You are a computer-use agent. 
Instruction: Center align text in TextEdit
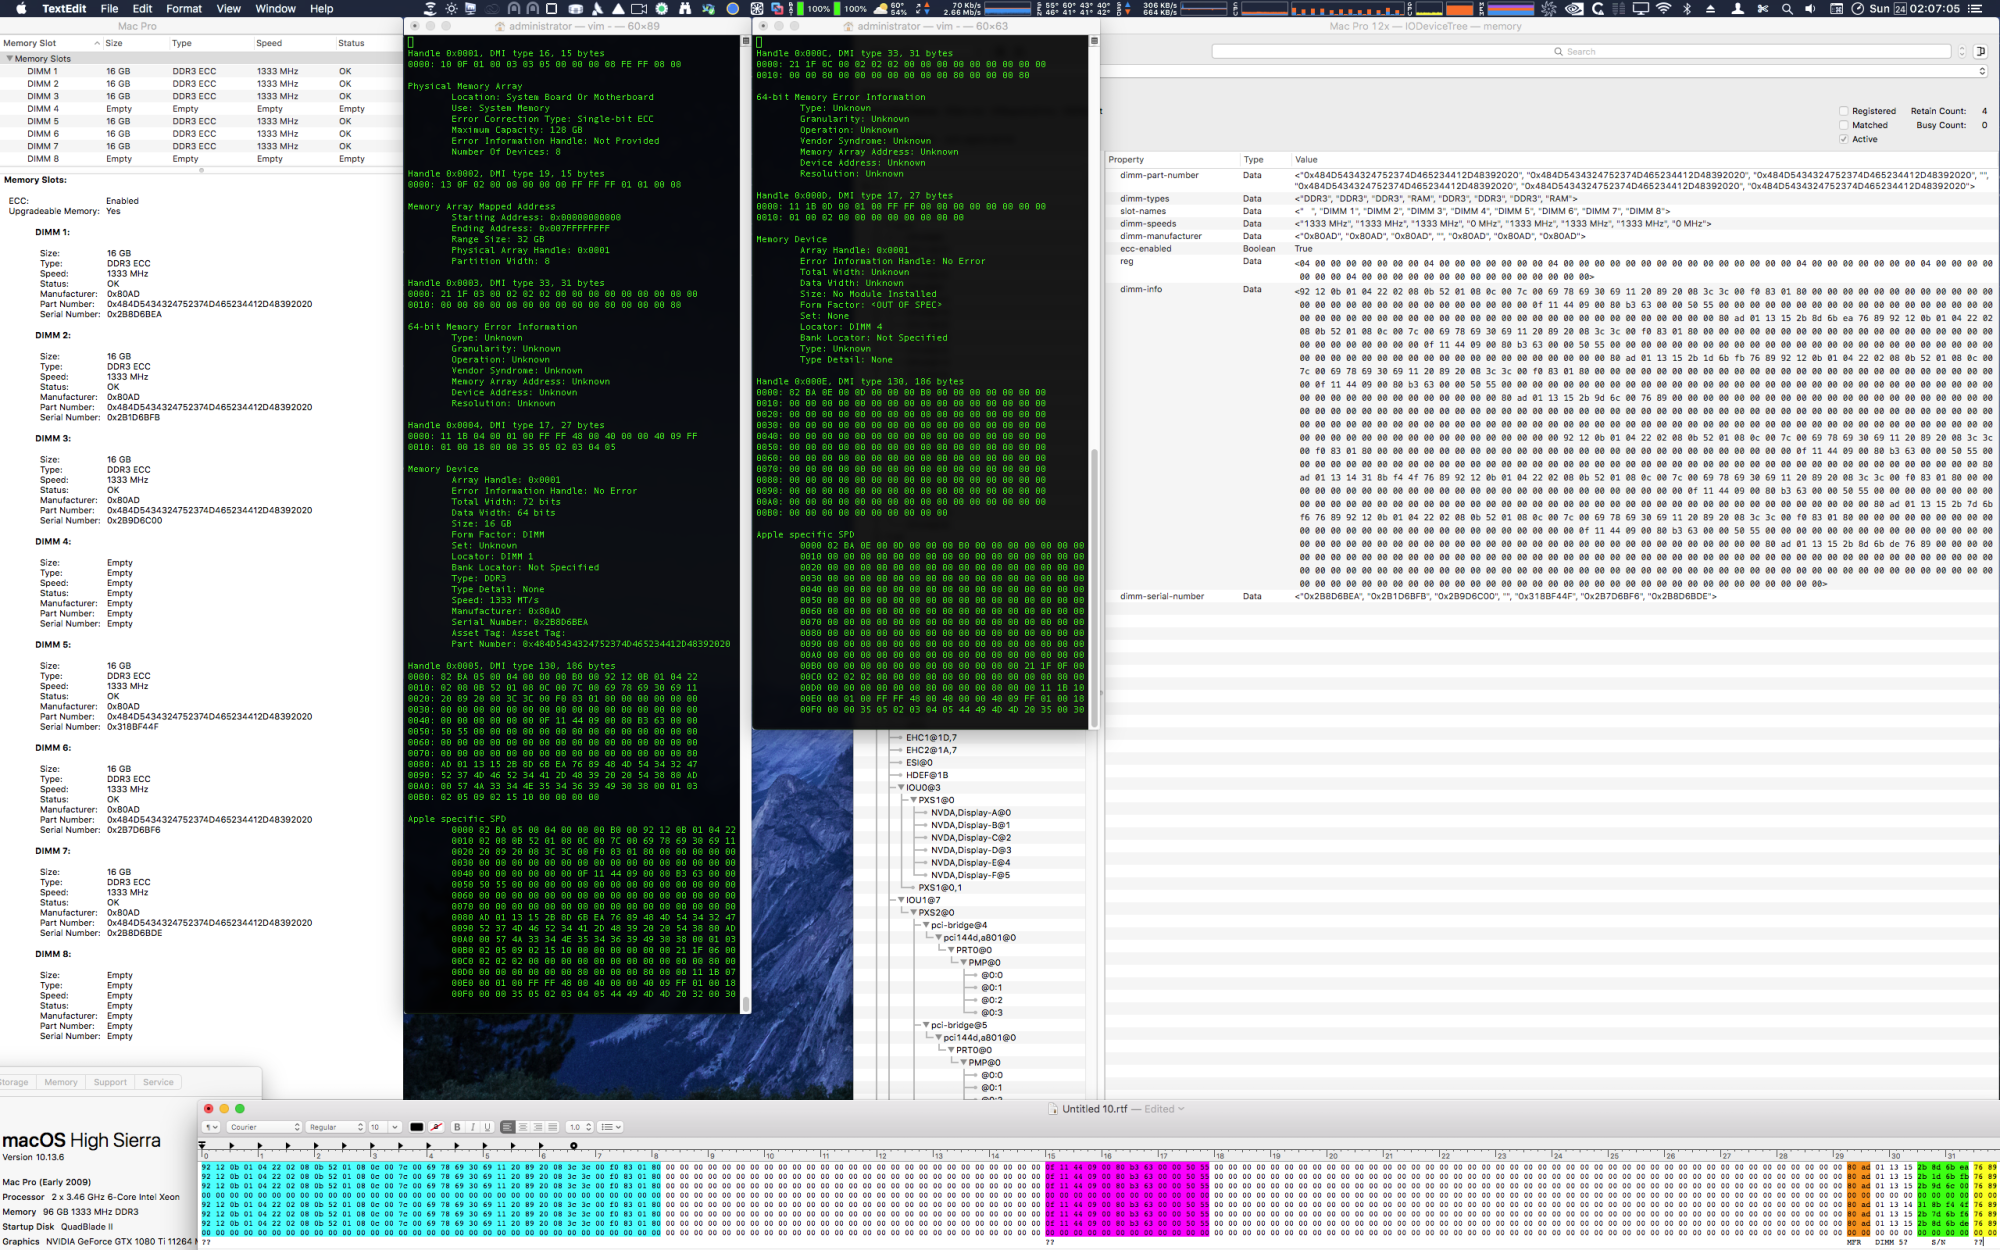pos(522,1127)
